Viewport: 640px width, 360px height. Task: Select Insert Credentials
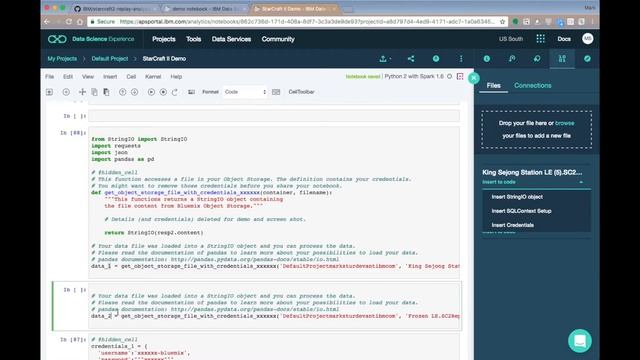point(512,225)
